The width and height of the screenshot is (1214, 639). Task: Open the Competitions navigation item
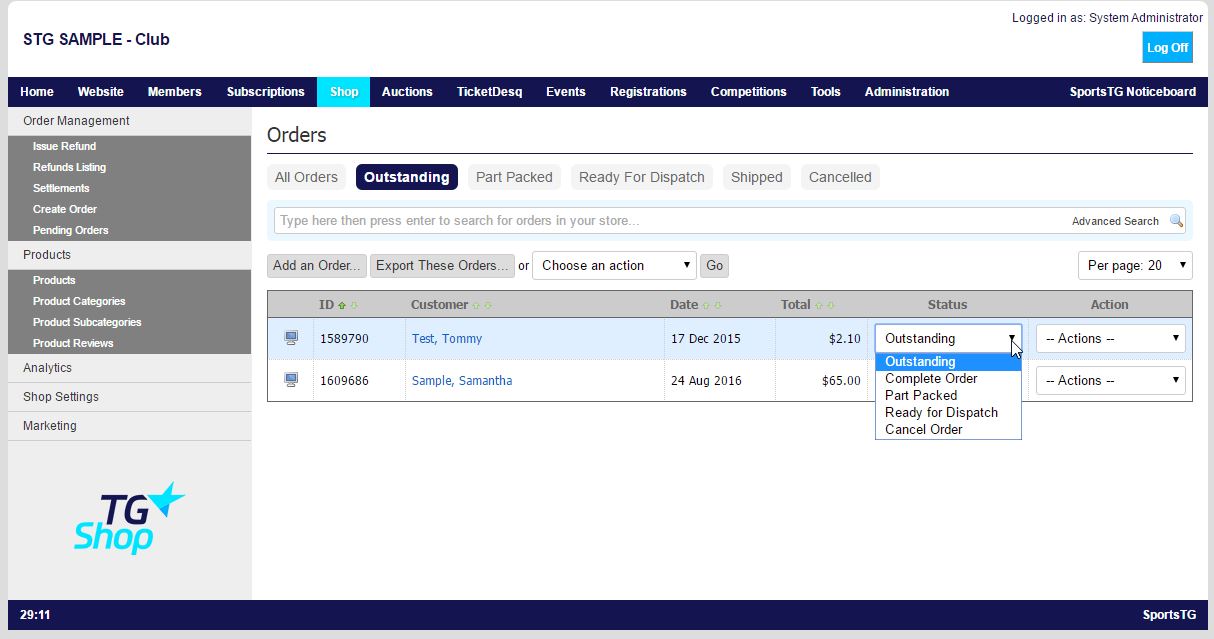click(x=749, y=92)
